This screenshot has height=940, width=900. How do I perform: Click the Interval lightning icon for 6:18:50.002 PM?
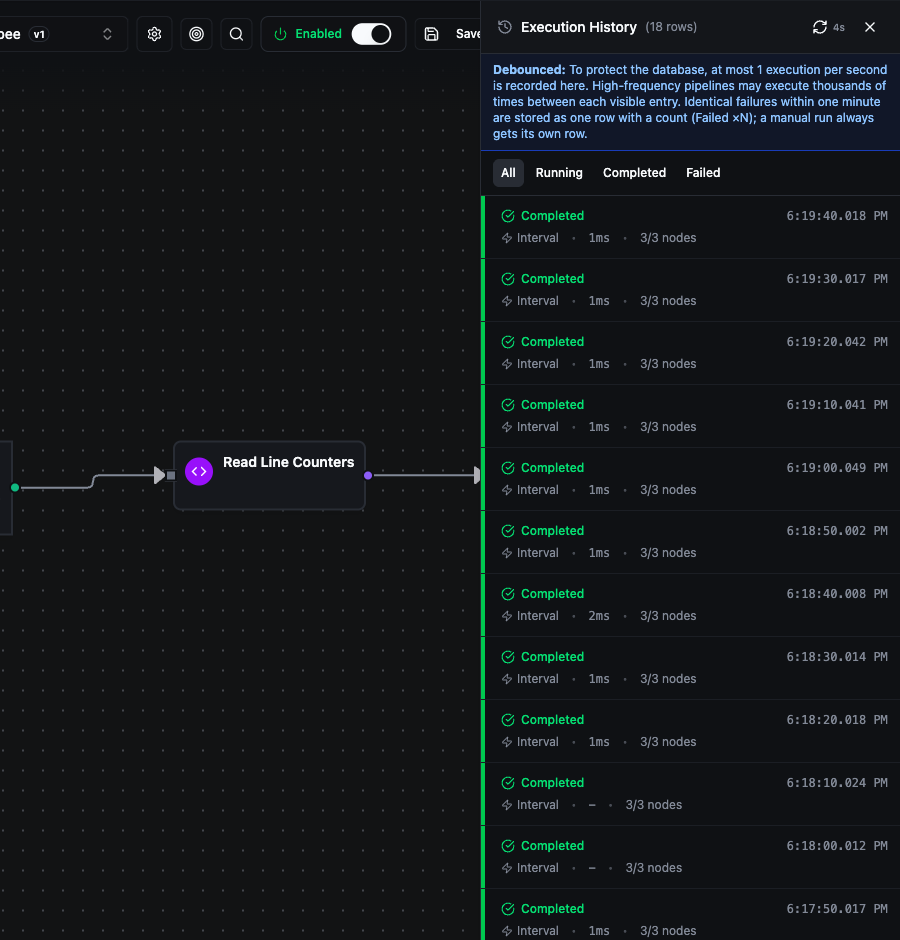507,553
